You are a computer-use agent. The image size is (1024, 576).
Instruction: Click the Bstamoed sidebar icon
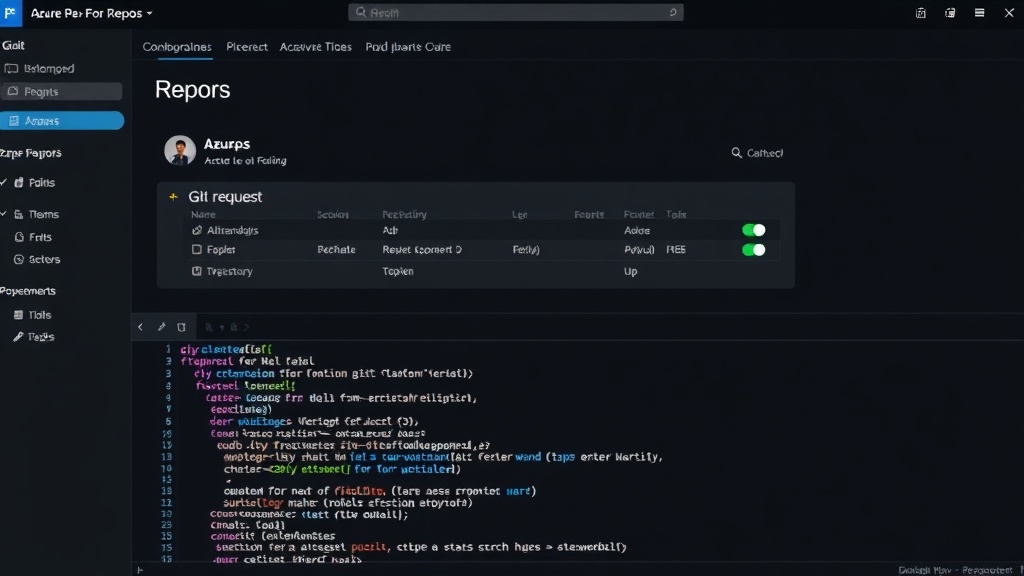[11, 69]
